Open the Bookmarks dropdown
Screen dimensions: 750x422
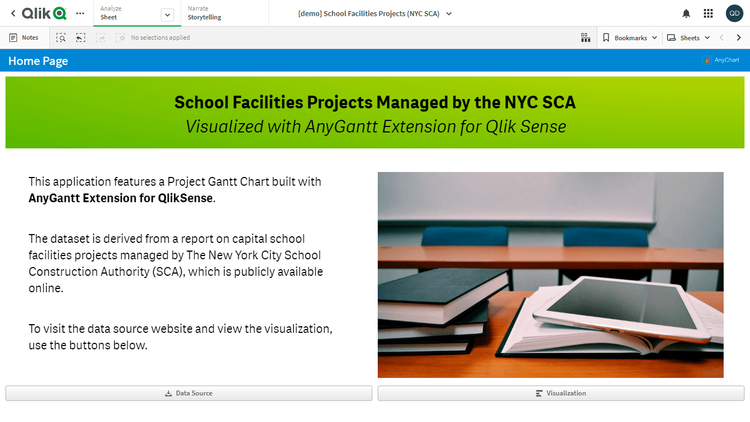[630, 37]
